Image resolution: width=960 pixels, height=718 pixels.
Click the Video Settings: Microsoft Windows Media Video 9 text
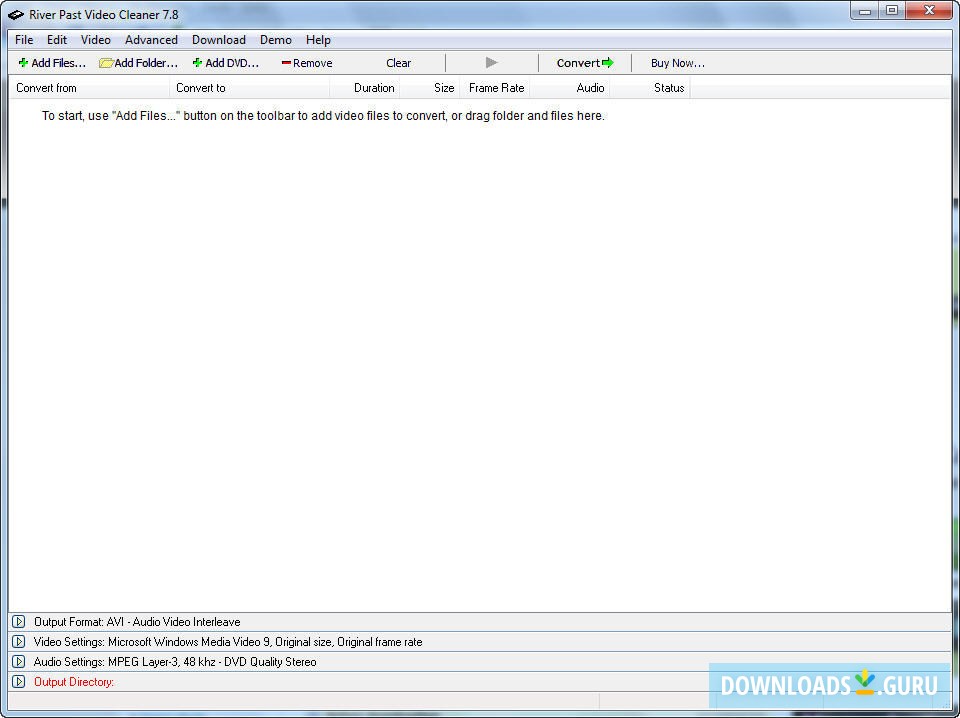228,642
